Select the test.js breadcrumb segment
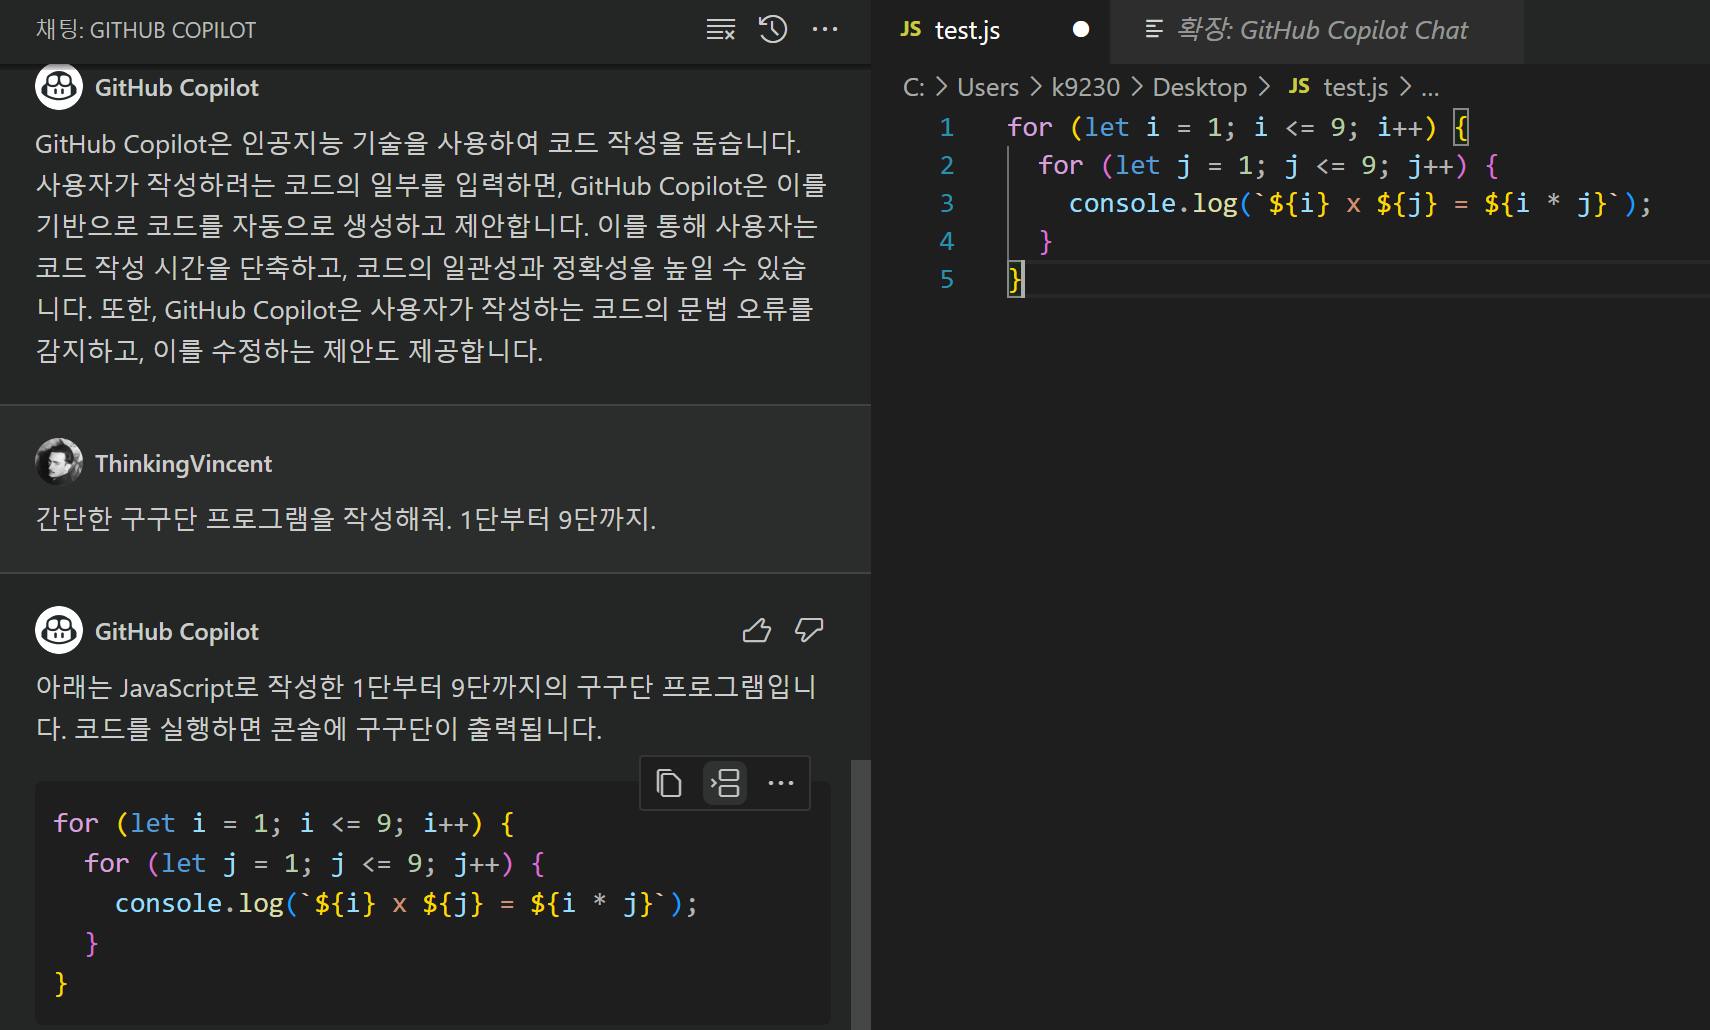The height and width of the screenshot is (1030, 1710). (x=1355, y=88)
